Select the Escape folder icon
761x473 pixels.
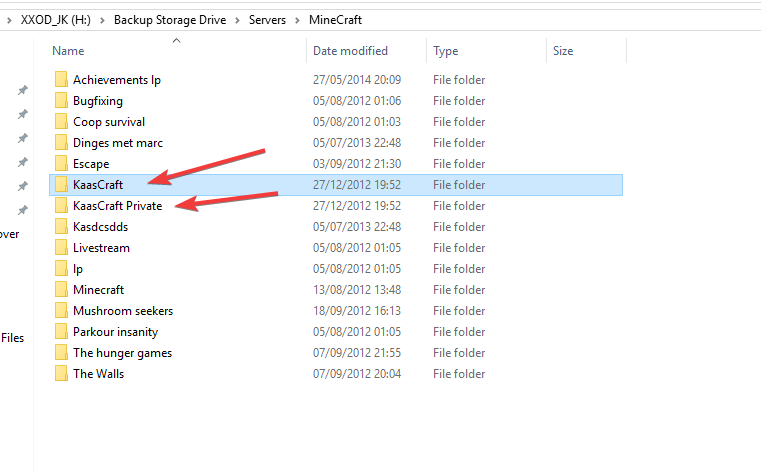pyautogui.click(x=60, y=164)
